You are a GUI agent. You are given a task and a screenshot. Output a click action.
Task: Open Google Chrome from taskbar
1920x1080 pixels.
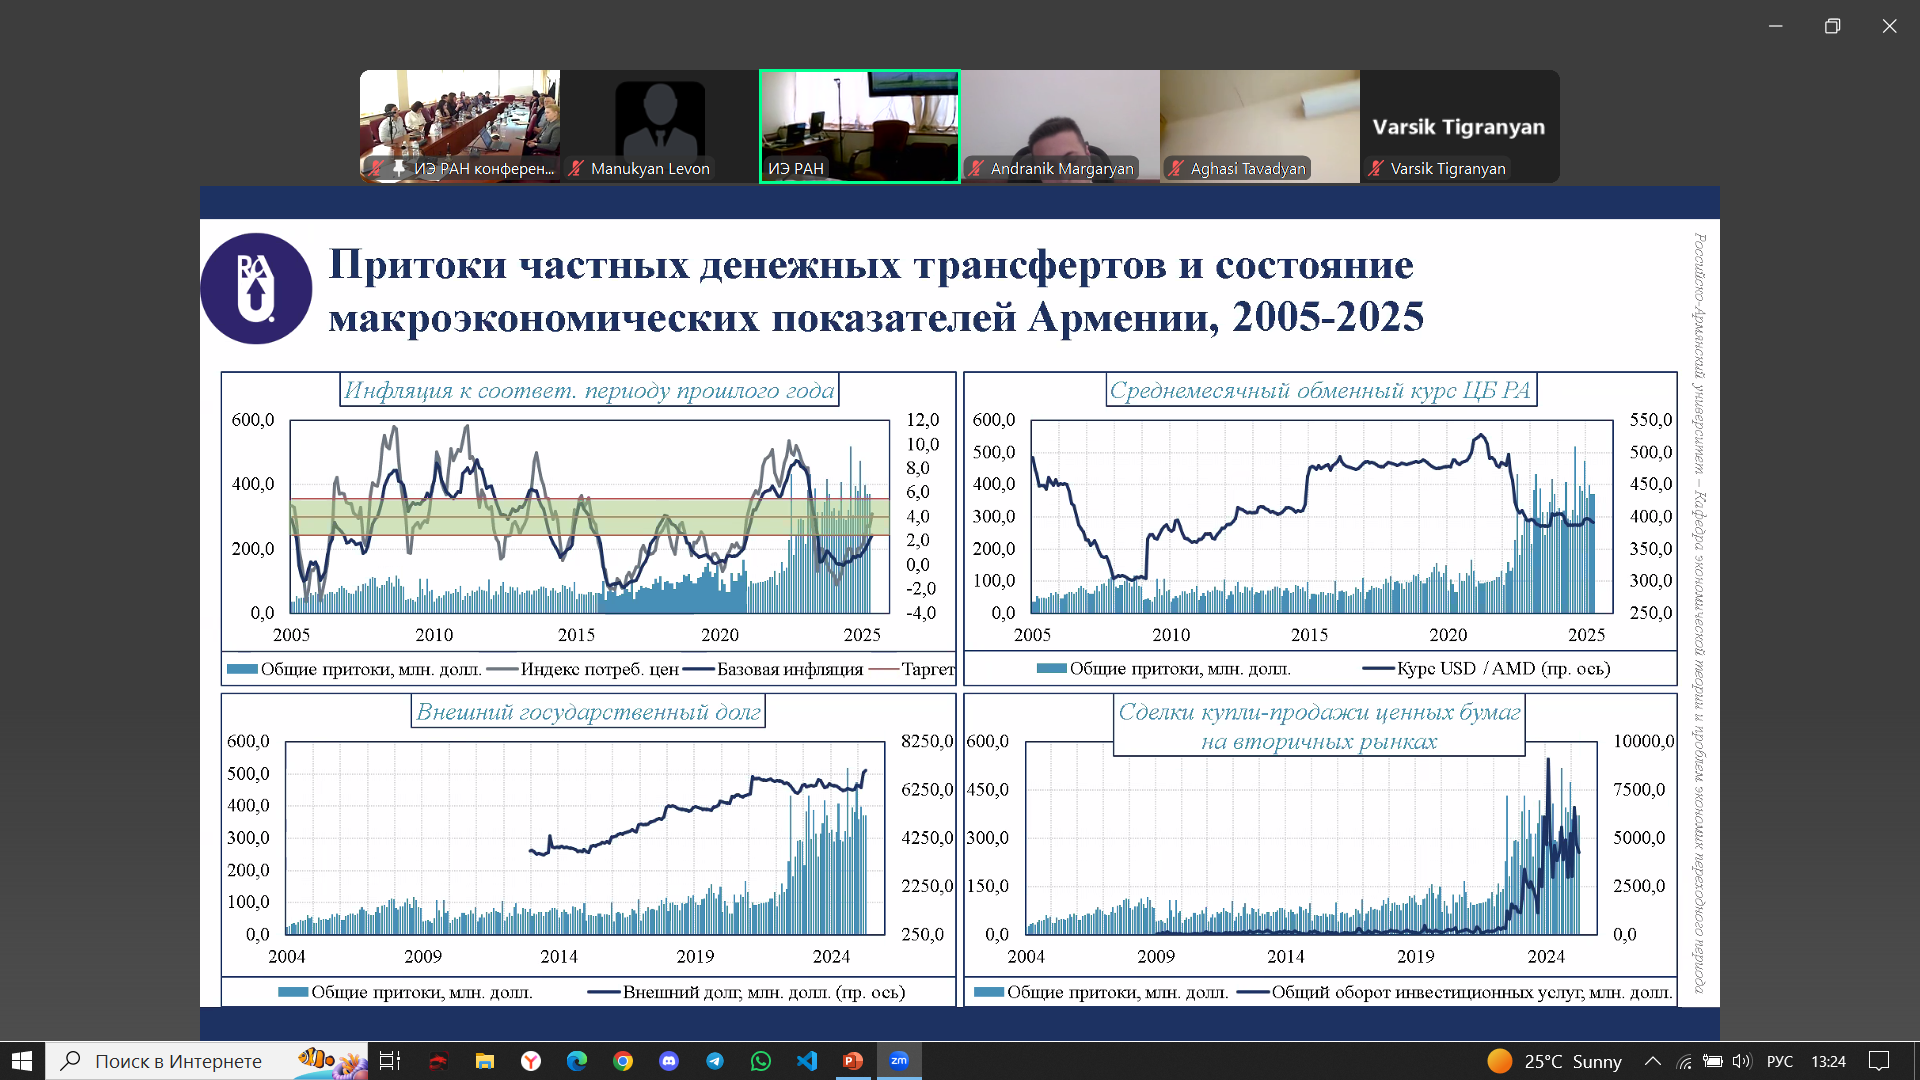pos(623,1061)
